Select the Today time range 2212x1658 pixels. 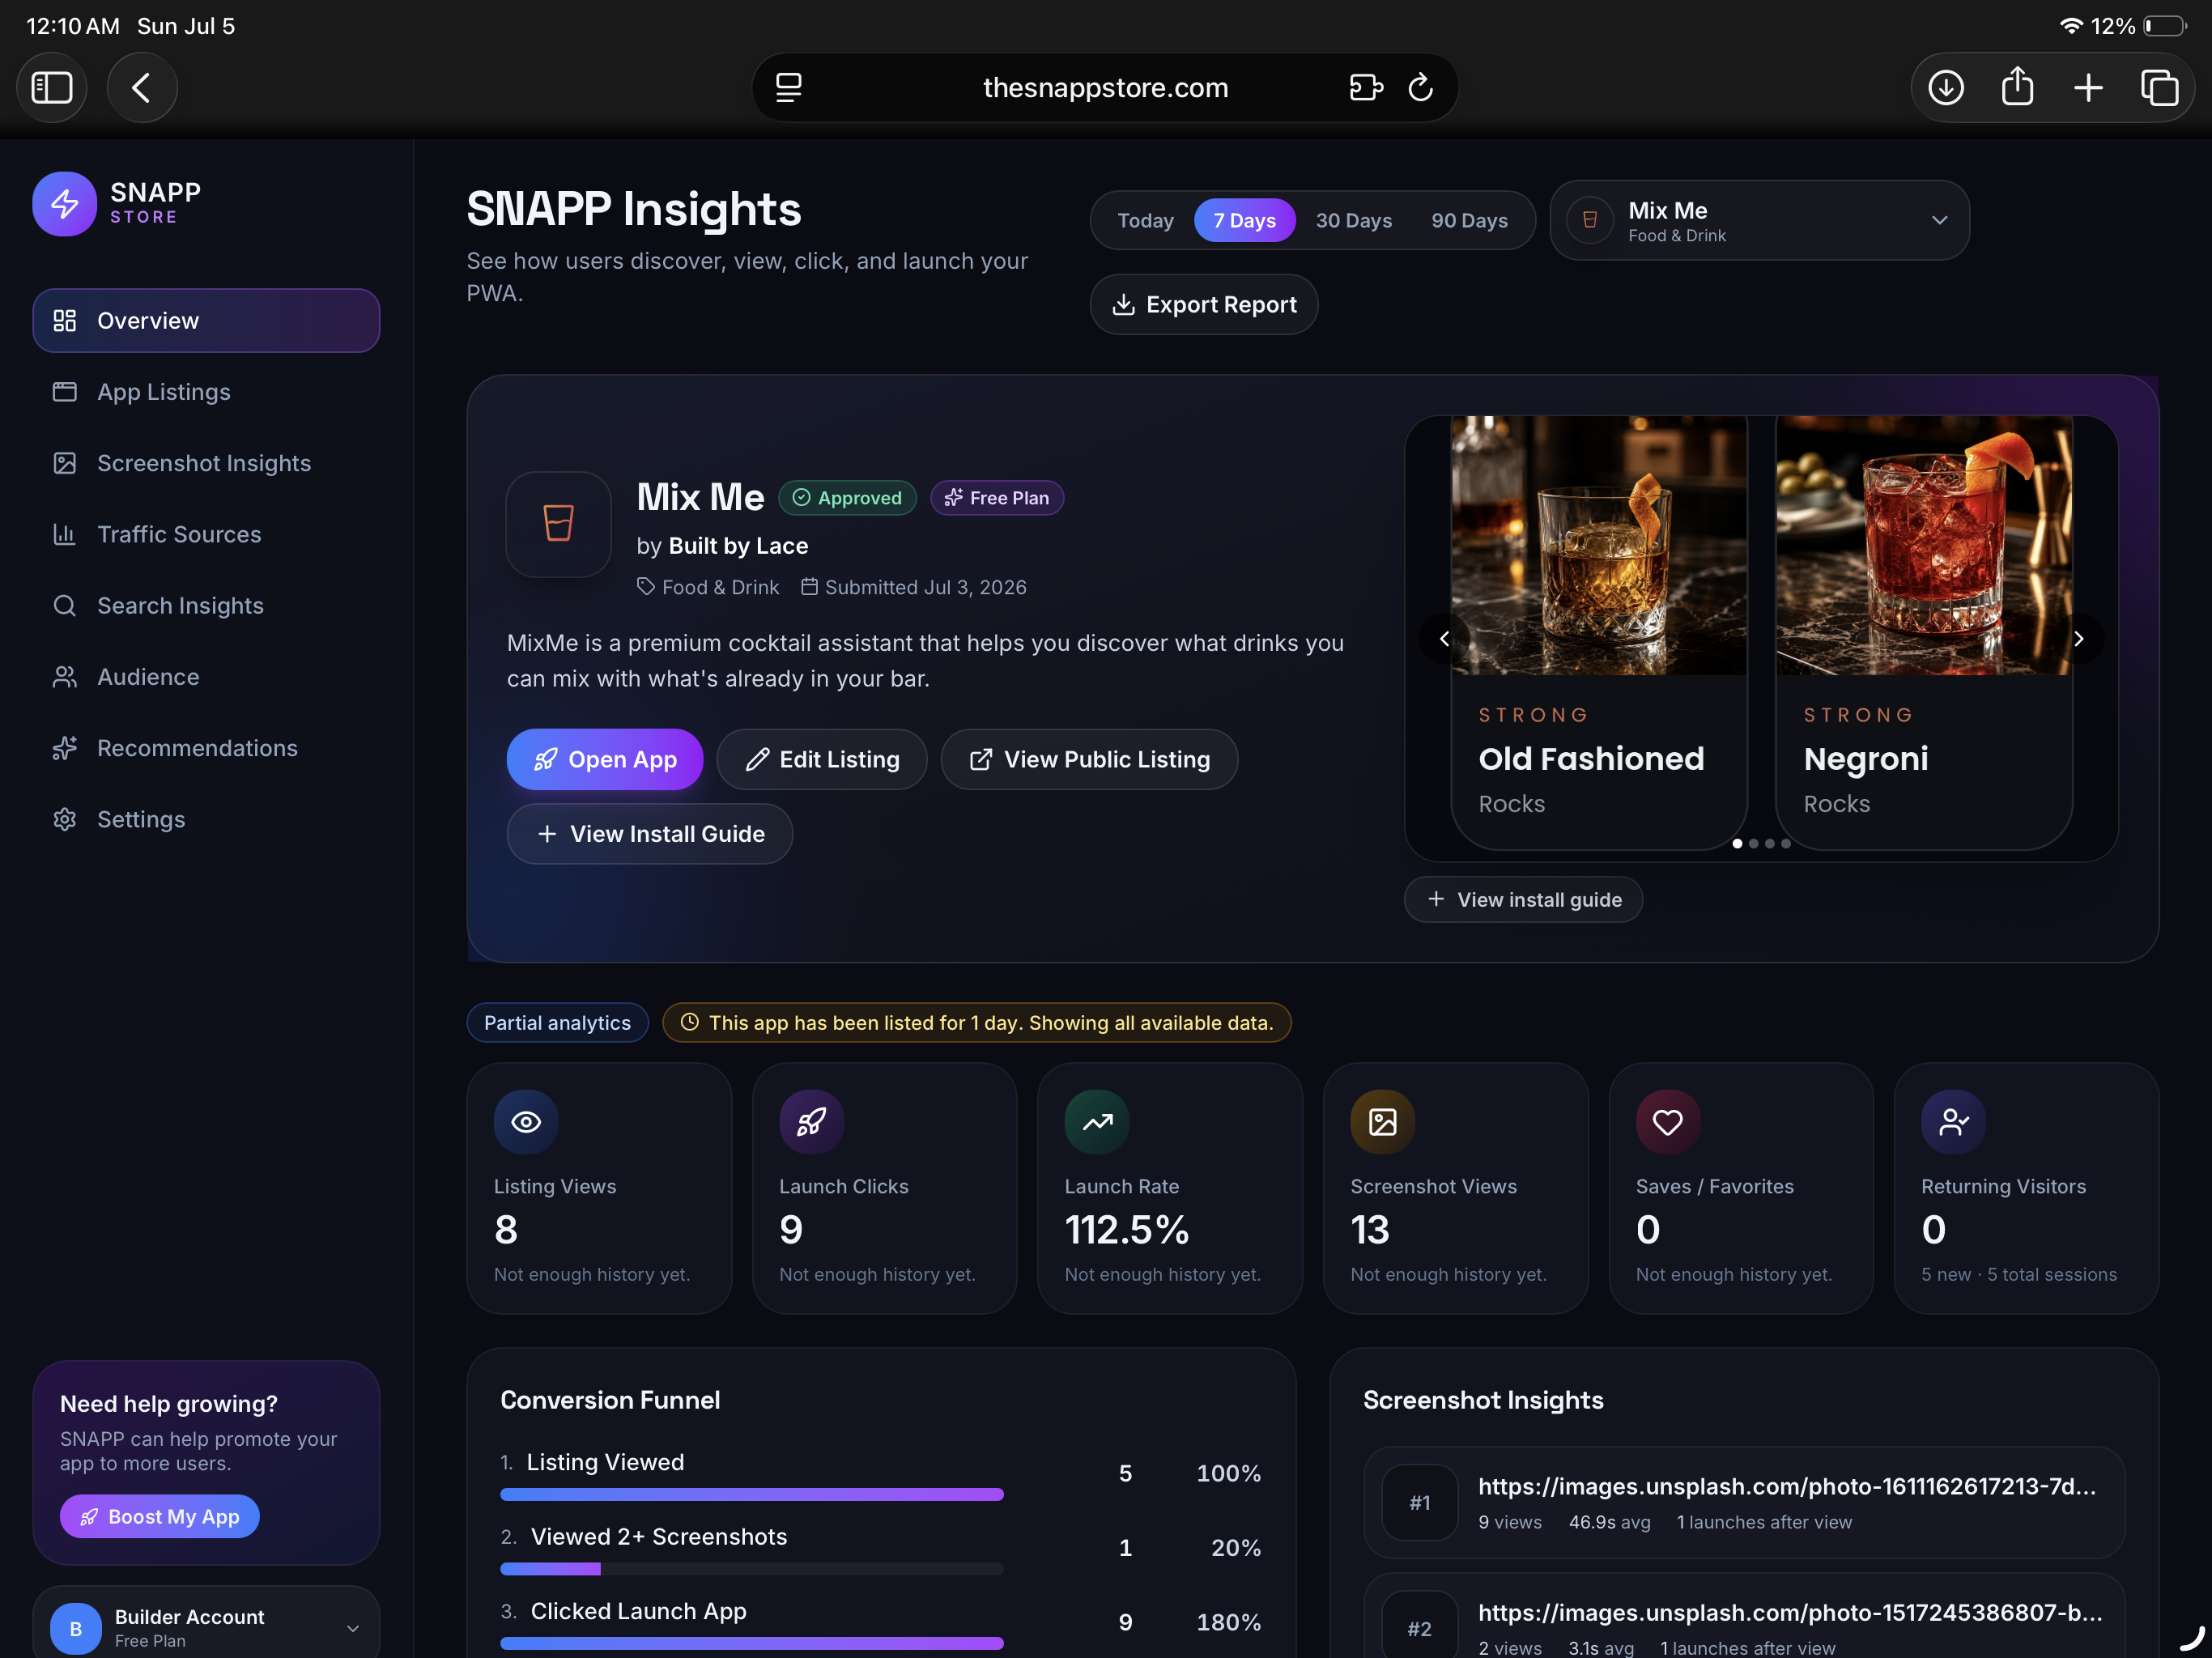pyautogui.click(x=1145, y=220)
